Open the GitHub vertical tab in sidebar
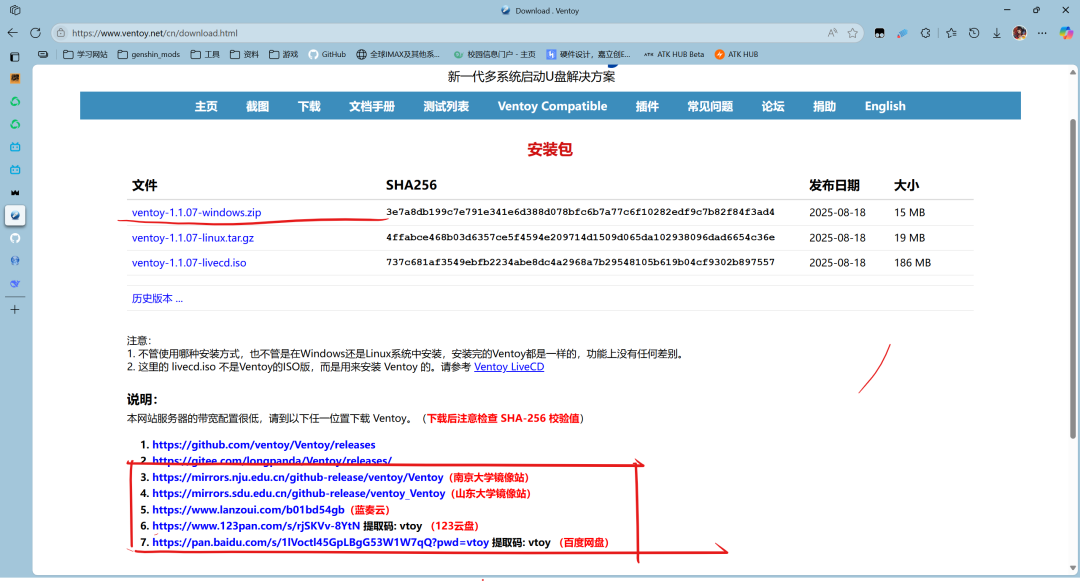The width and height of the screenshot is (1080, 581). tap(15, 238)
